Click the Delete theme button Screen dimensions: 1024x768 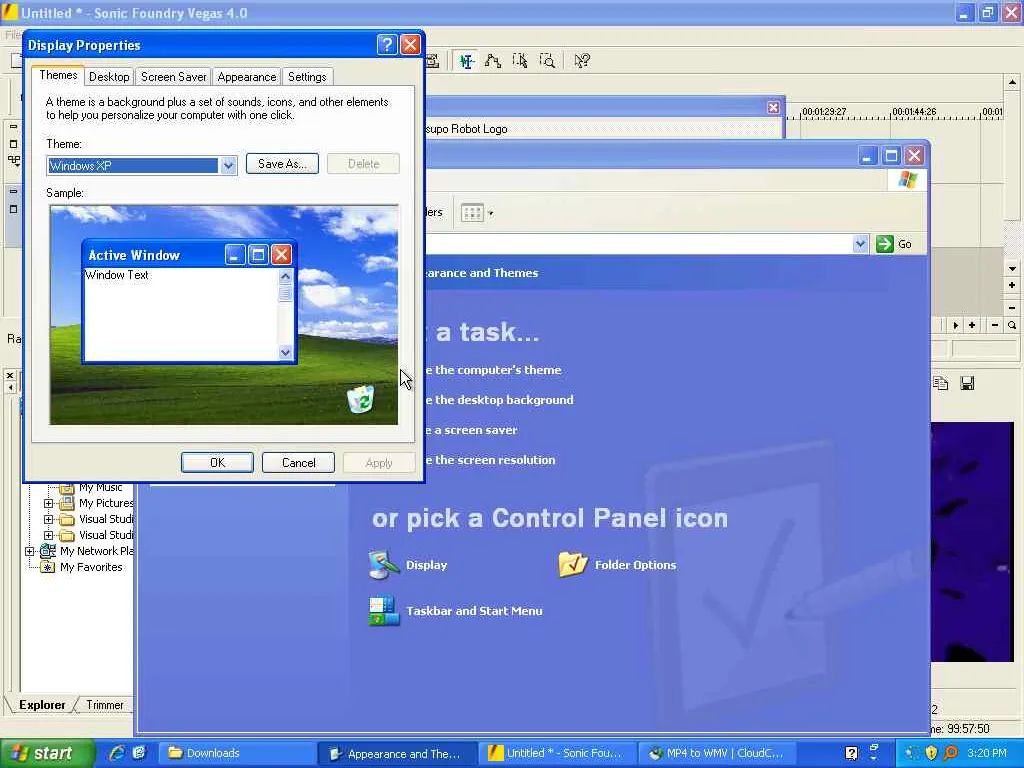(x=363, y=164)
